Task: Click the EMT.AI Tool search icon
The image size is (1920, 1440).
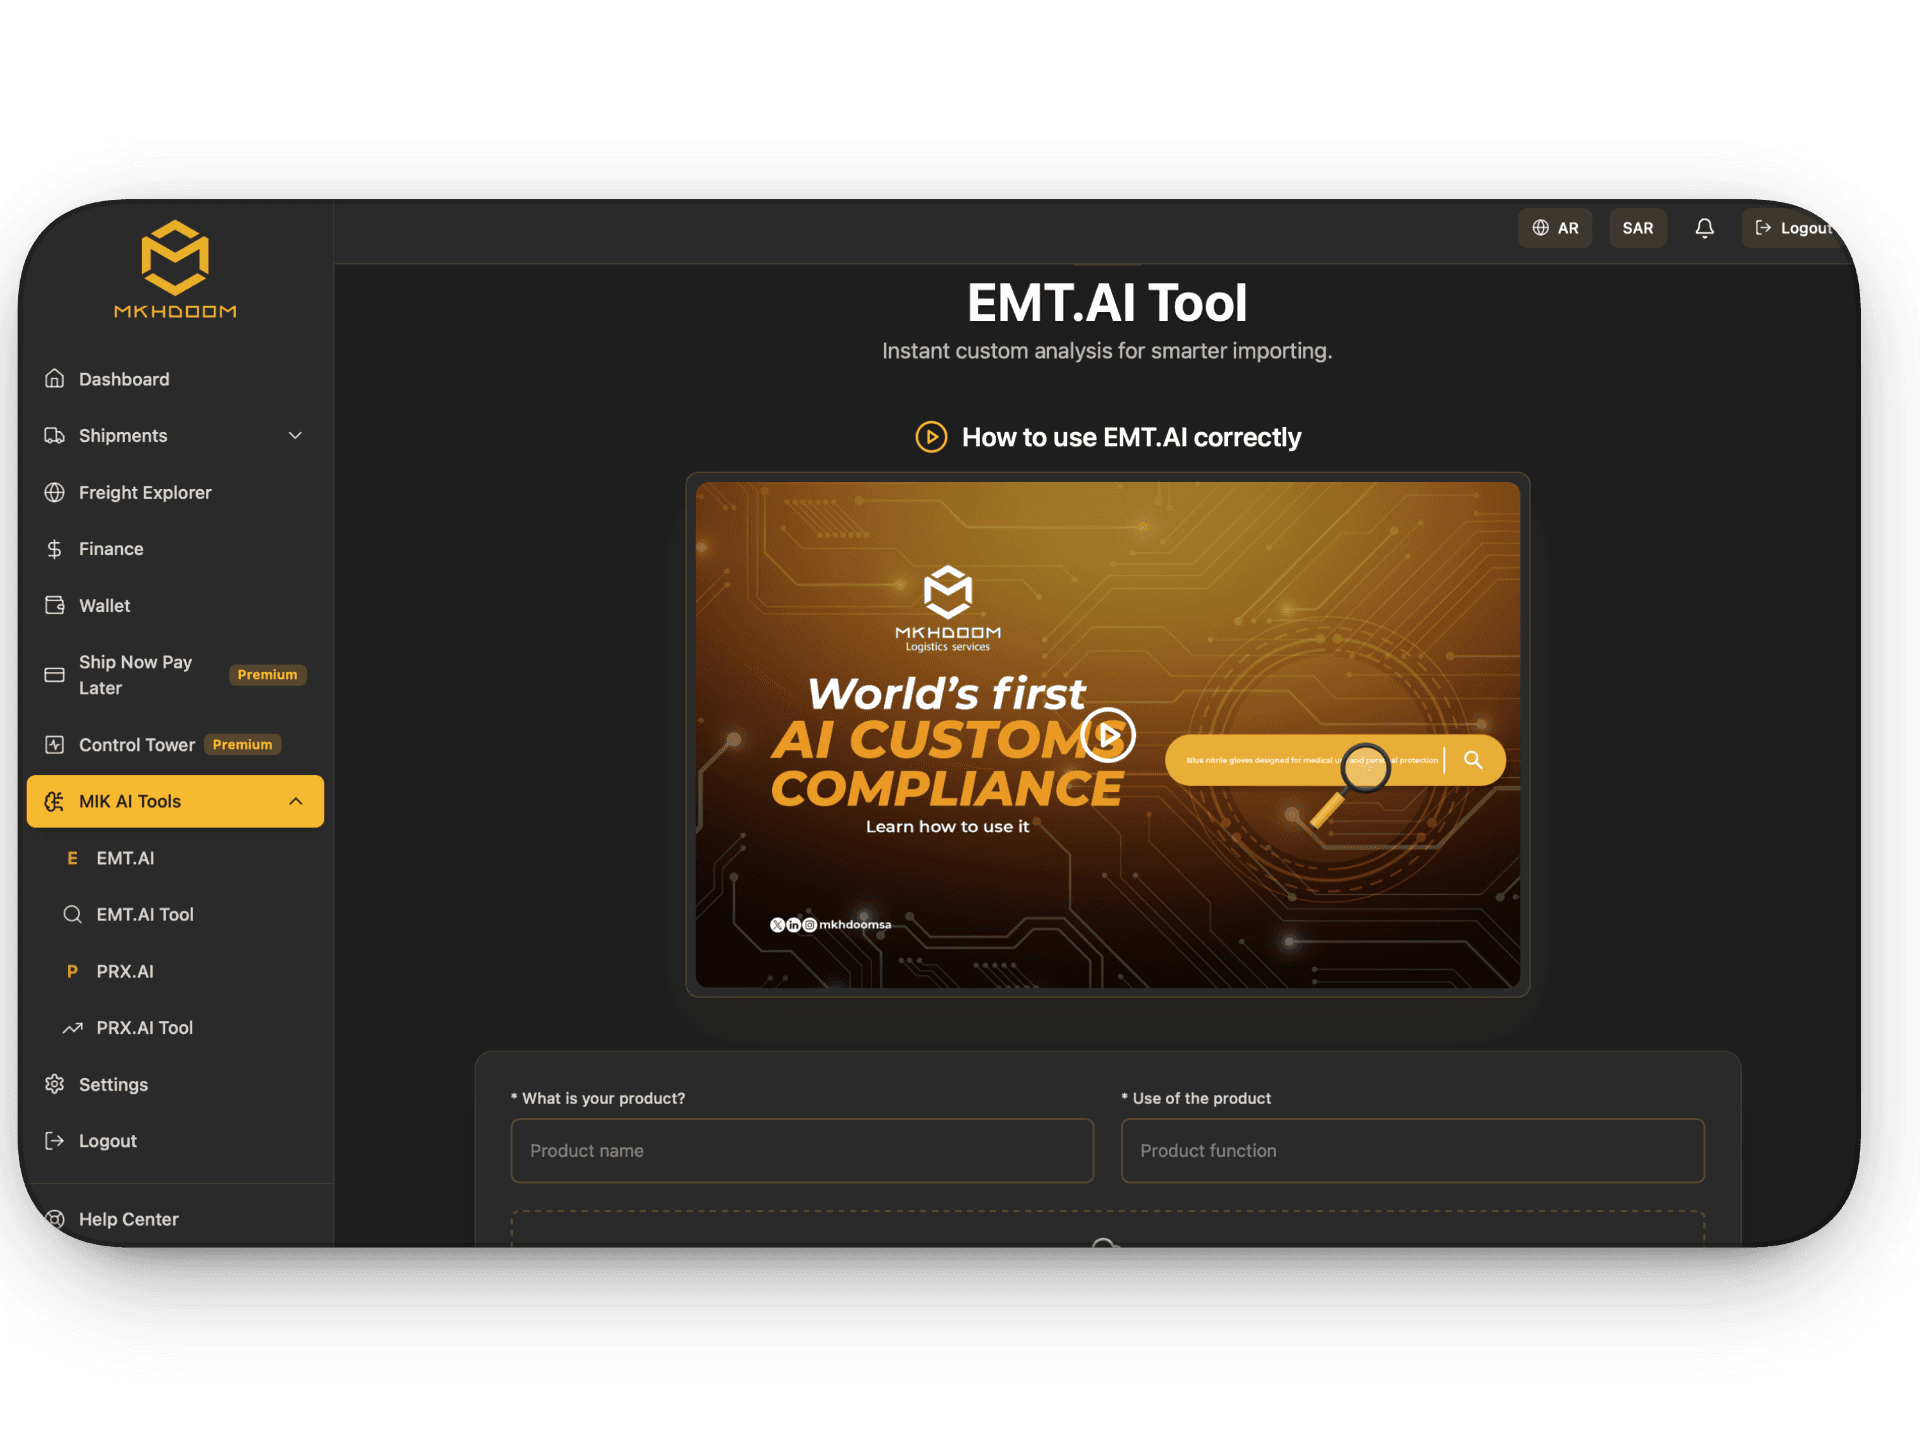Action: tap(72, 915)
